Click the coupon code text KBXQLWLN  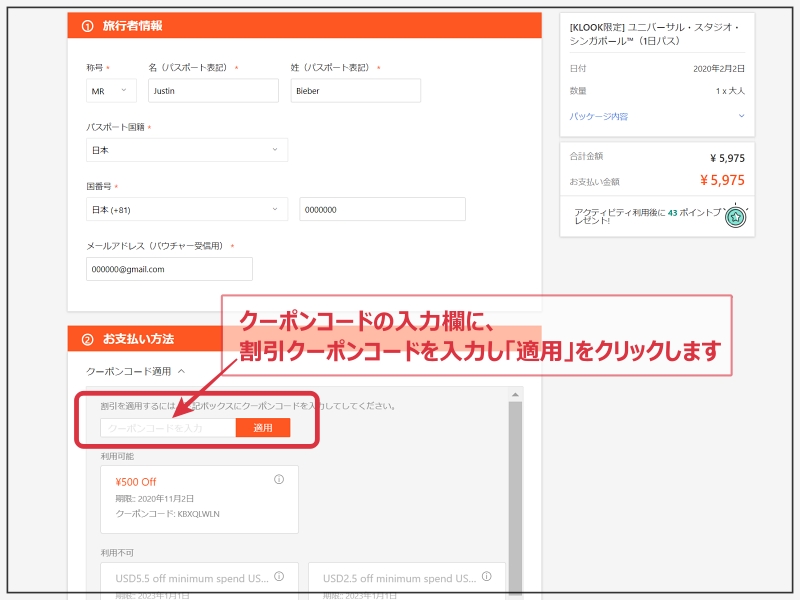click(x=198, y=514)
